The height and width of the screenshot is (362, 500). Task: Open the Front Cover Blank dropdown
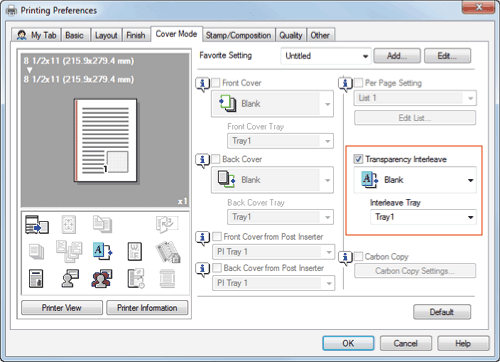click(272, 104)
